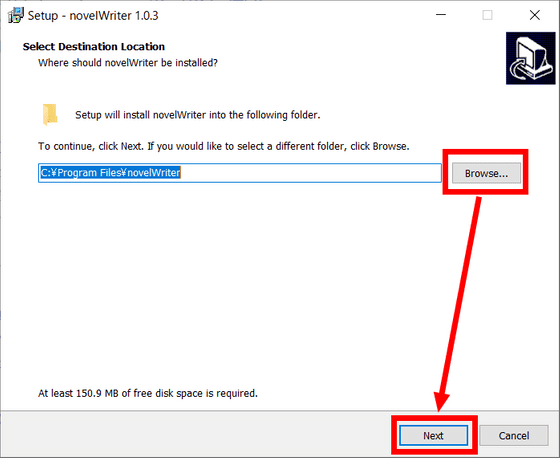Click Next to continue installation
The image size is (560, 458).
tap(433, 435)
